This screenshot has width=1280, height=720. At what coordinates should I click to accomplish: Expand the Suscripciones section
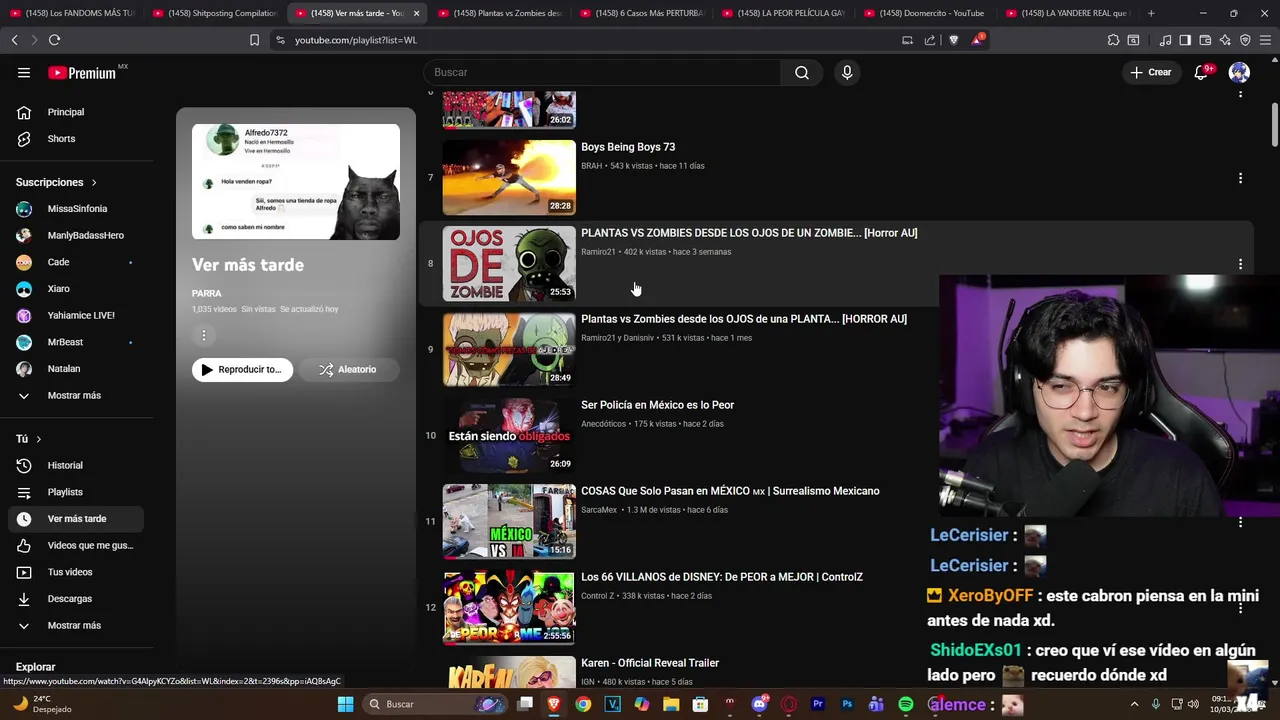[x=56, y=182]
